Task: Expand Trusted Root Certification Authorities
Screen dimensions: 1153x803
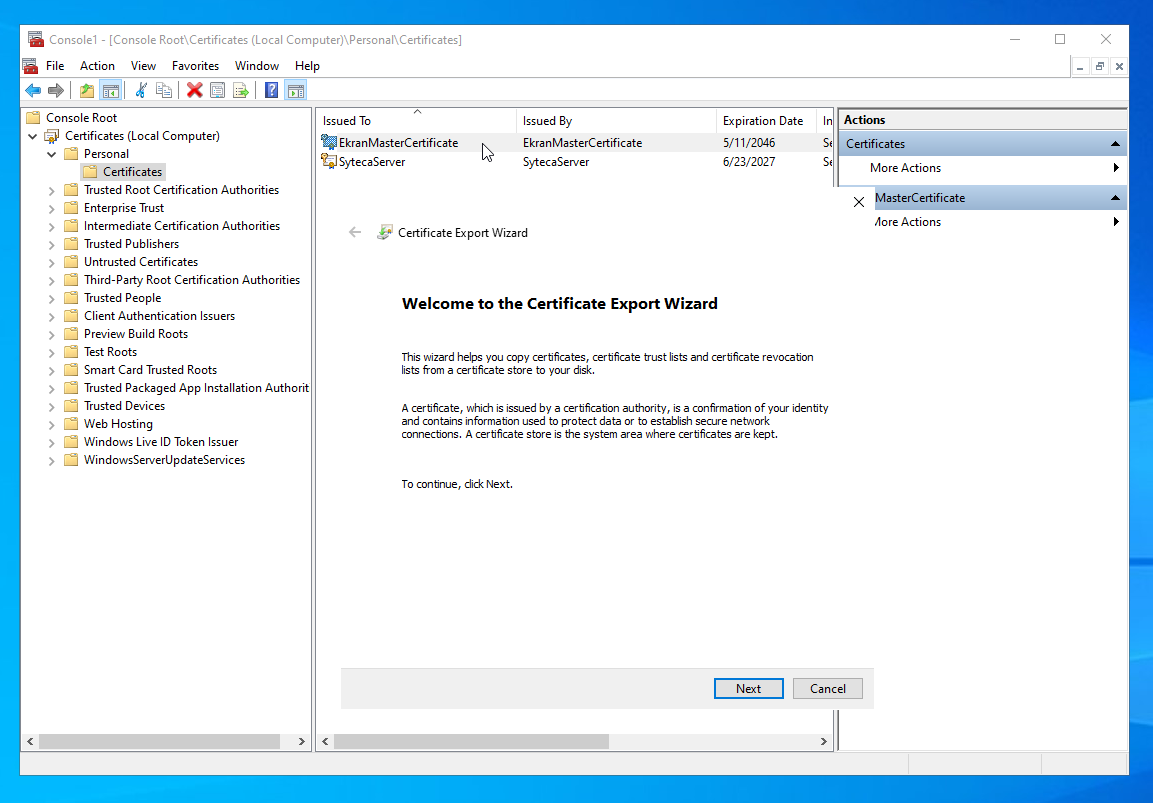Action: pyautogui.click(x=51, y=190)
